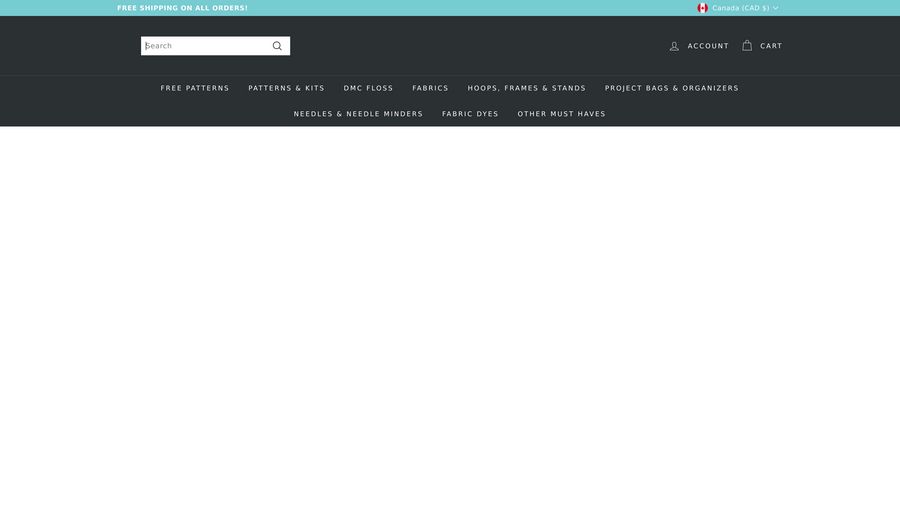Screen dimensions: 900x506
Task: Navigate to the Fabrics menu item
Action: 430,88
